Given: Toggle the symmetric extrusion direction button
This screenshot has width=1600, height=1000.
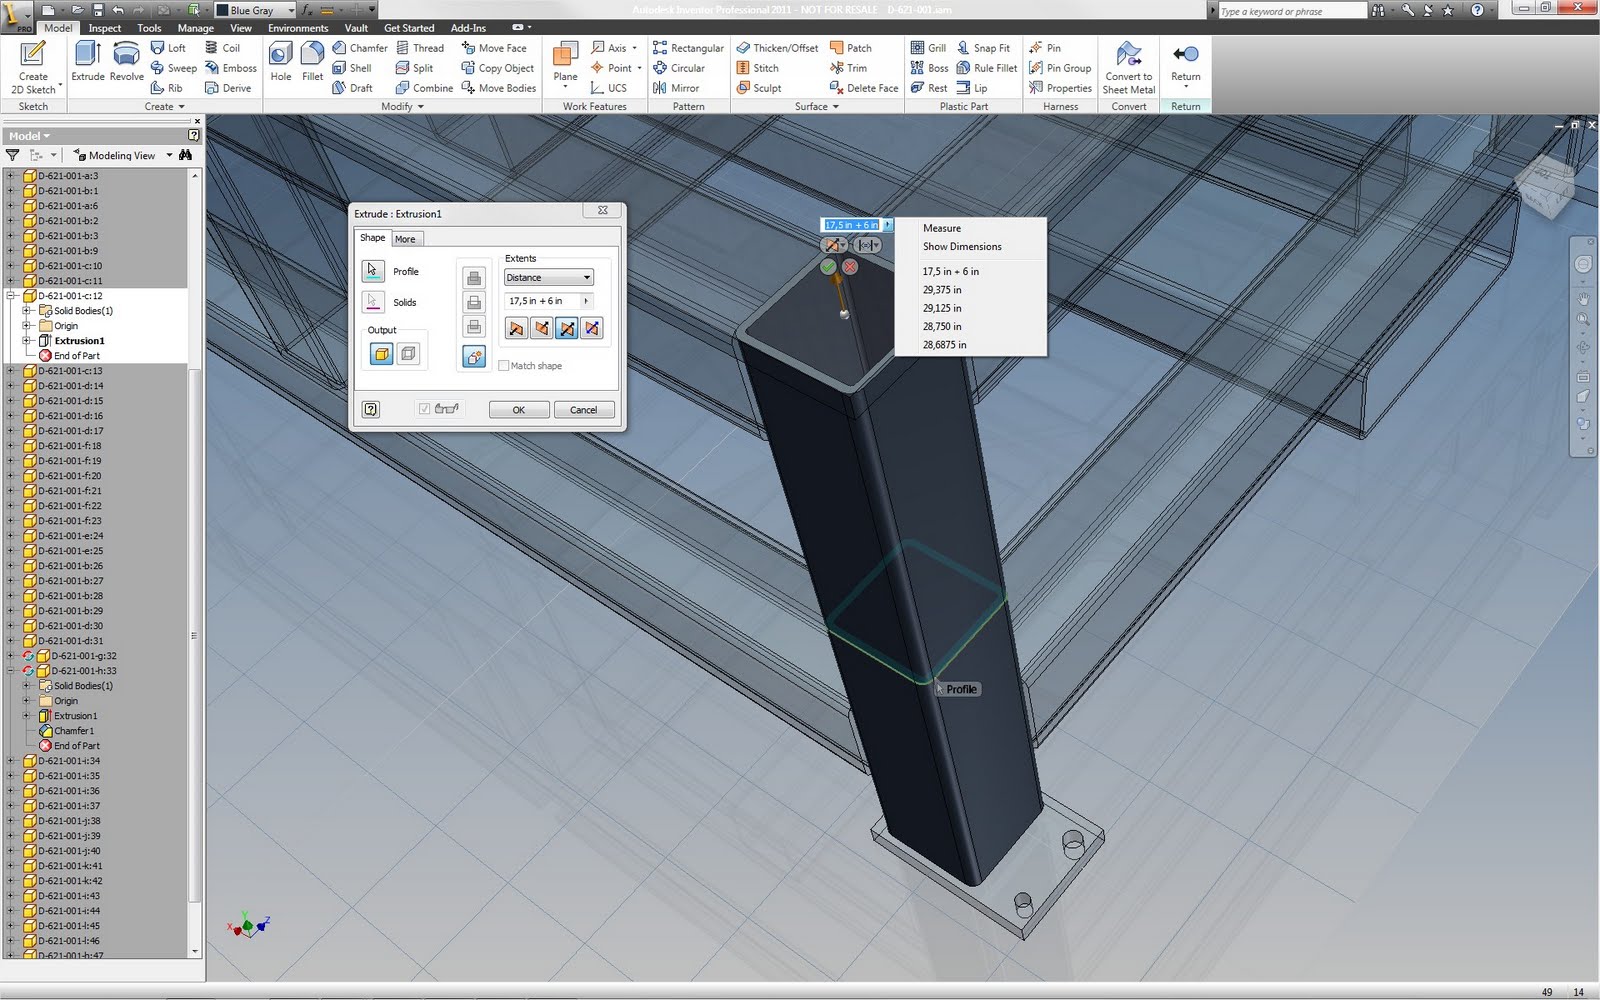Looking at the screenshot, I should (x=567, y=327).
